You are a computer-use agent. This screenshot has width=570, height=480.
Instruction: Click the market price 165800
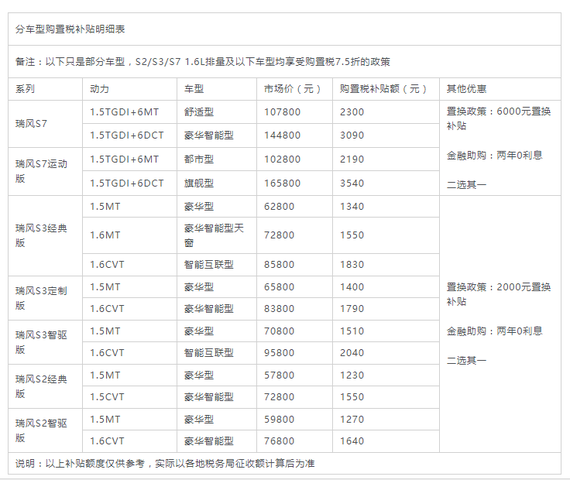[x=282, y=183]
